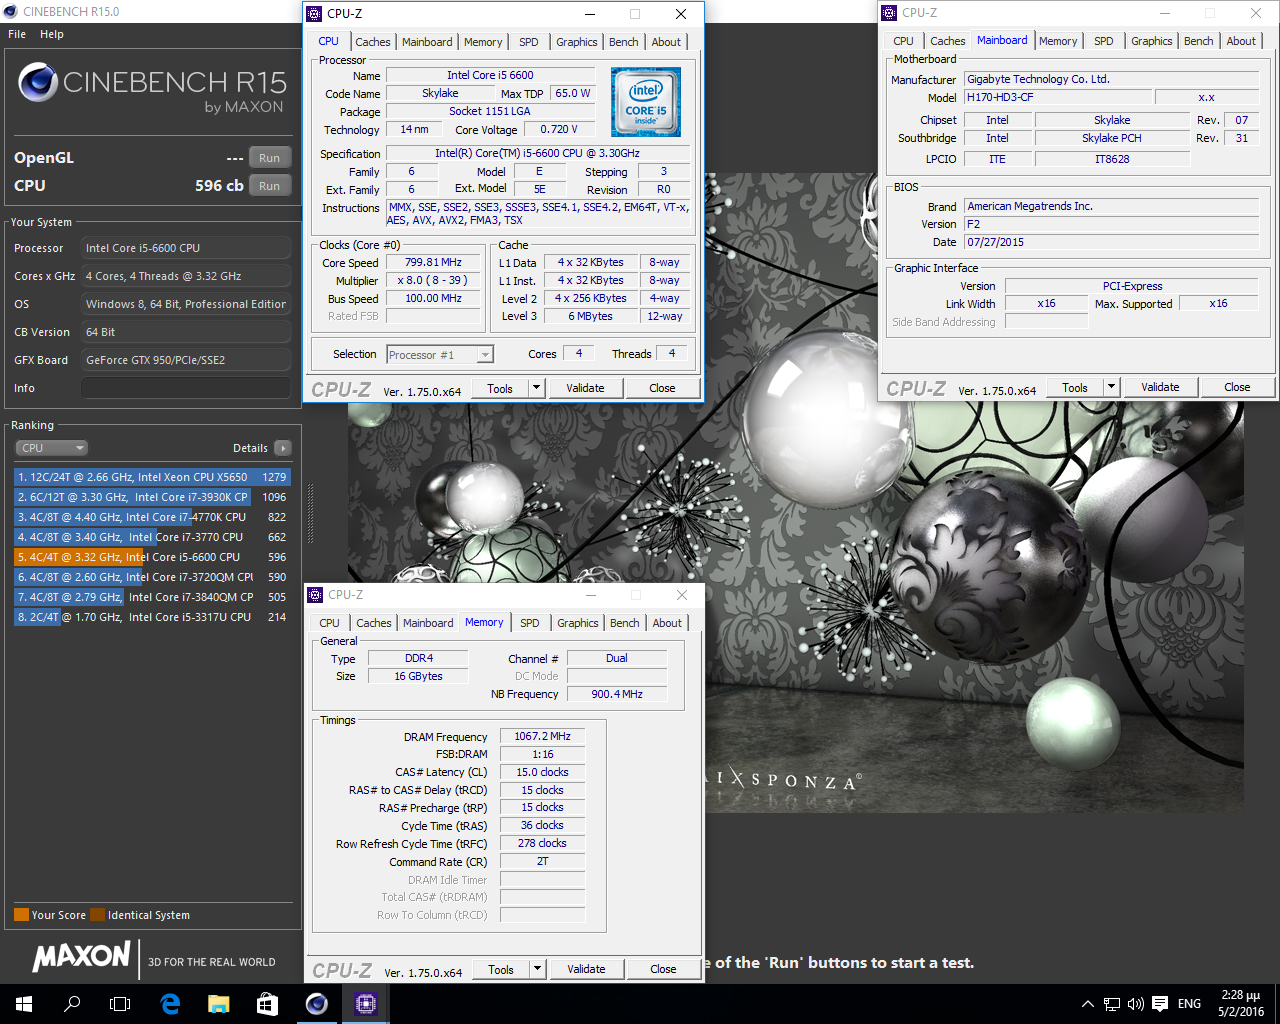Screen dimensions: 1280x1024
Task: Click the Your Score orange legend swatch
Action: [x=21, y=915]
